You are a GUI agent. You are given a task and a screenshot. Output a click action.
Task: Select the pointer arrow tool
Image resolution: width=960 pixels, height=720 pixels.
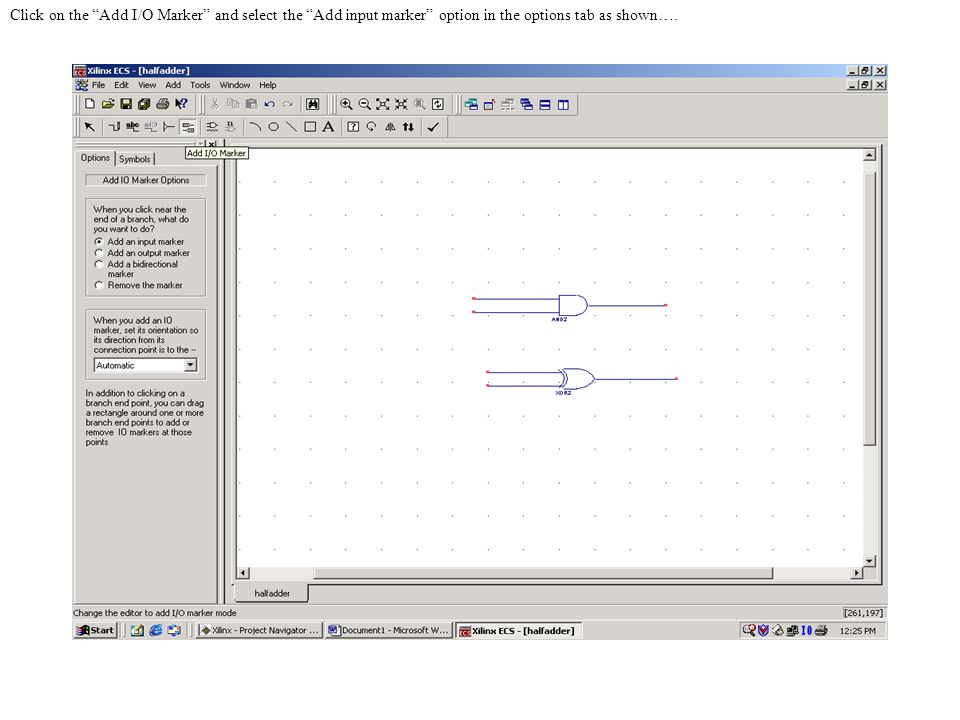90,127
